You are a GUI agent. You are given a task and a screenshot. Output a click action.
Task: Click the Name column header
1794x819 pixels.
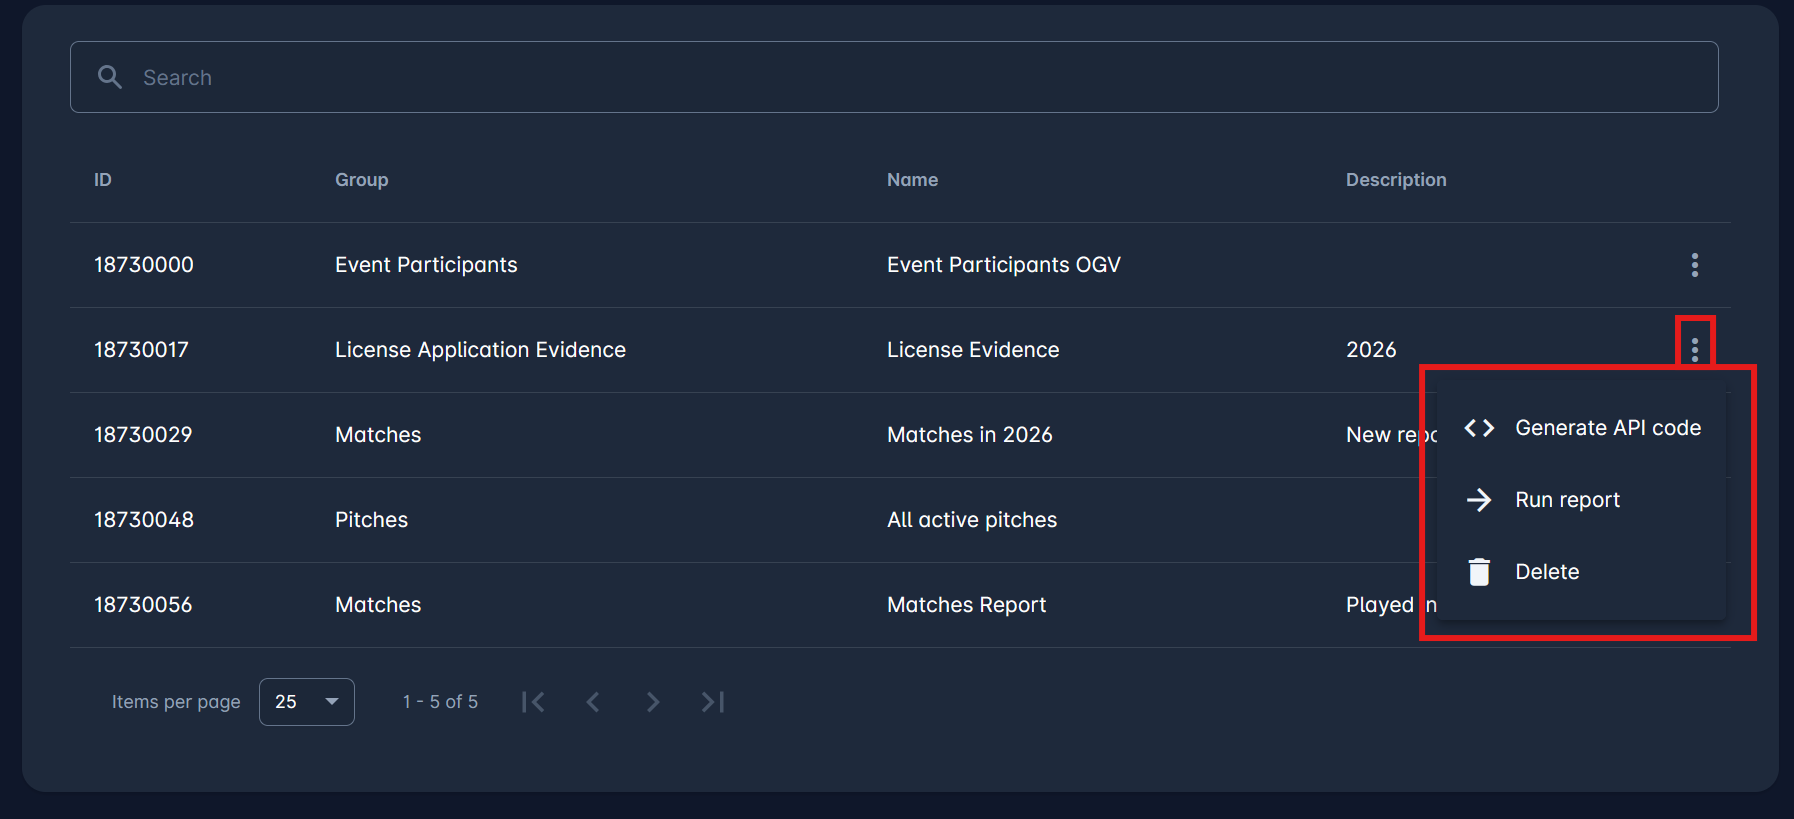[912, 180]
